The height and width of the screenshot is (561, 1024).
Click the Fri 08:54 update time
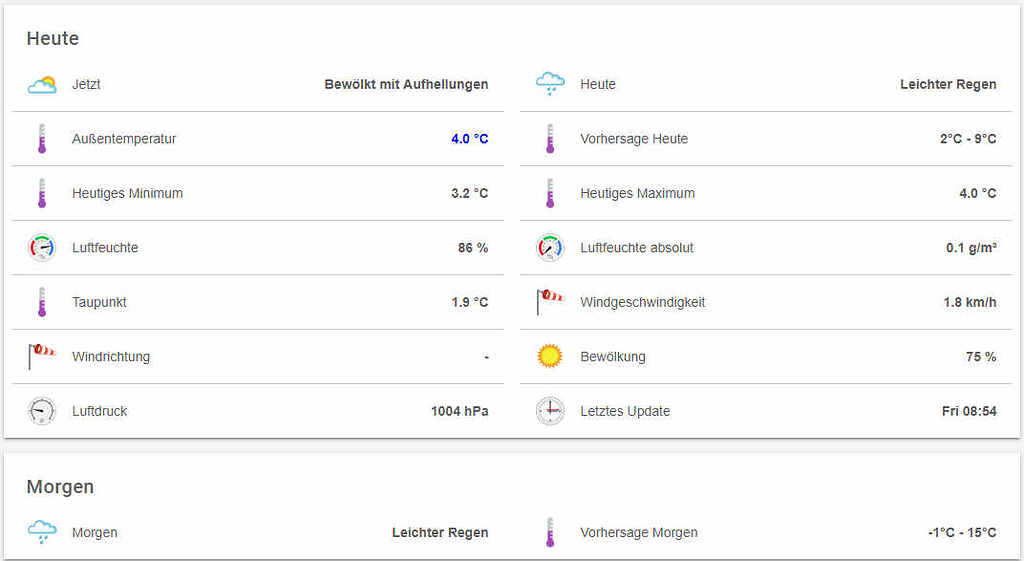pos(968,411)
